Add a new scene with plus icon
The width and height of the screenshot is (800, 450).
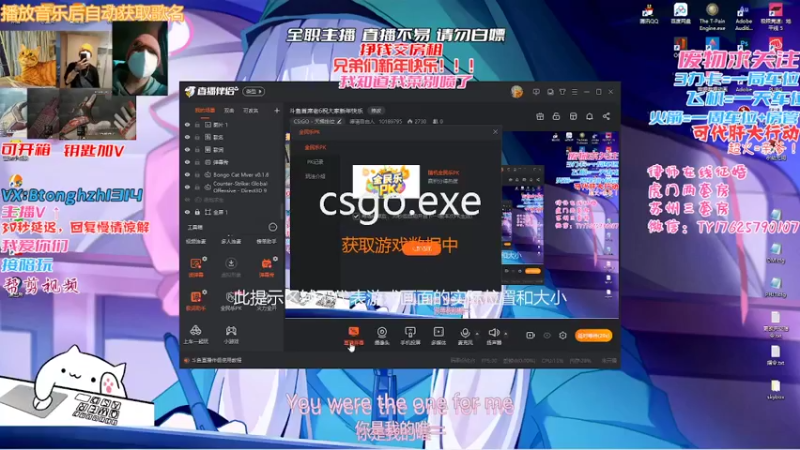click(x=277, y=110)
